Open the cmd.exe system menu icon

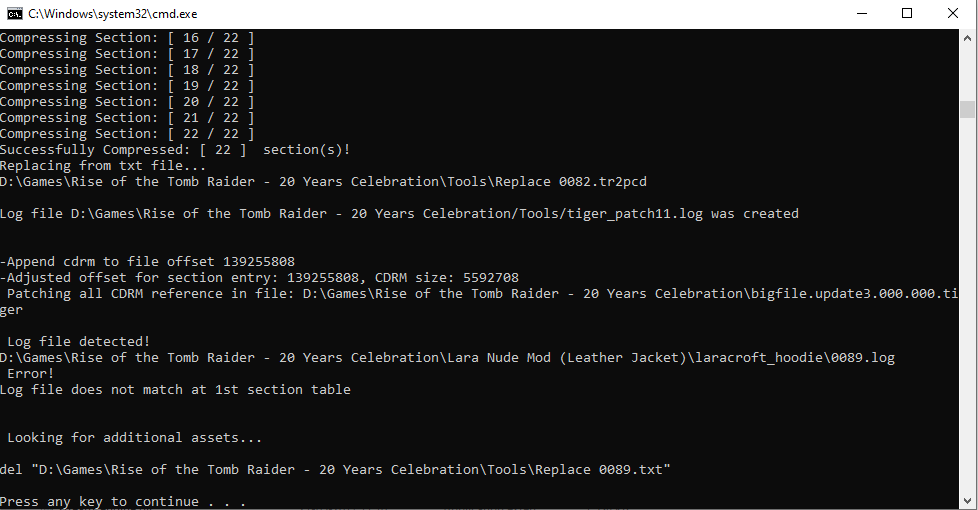(x=14, y=14)
